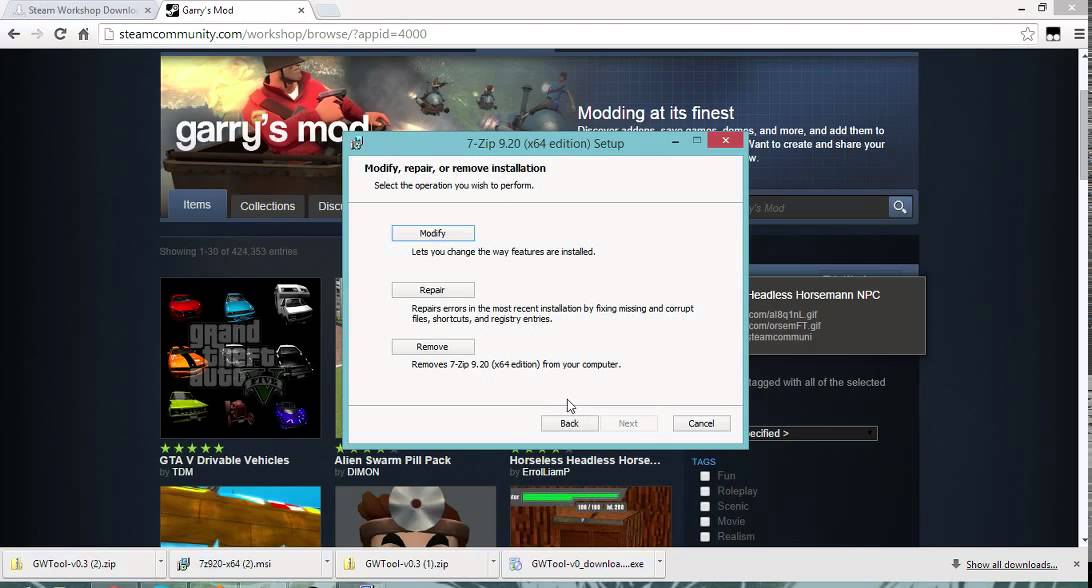The width and height of the screenshot is (1092, 588).
Task: Bookmark this page with the star icon
Action: point(1027,34)
